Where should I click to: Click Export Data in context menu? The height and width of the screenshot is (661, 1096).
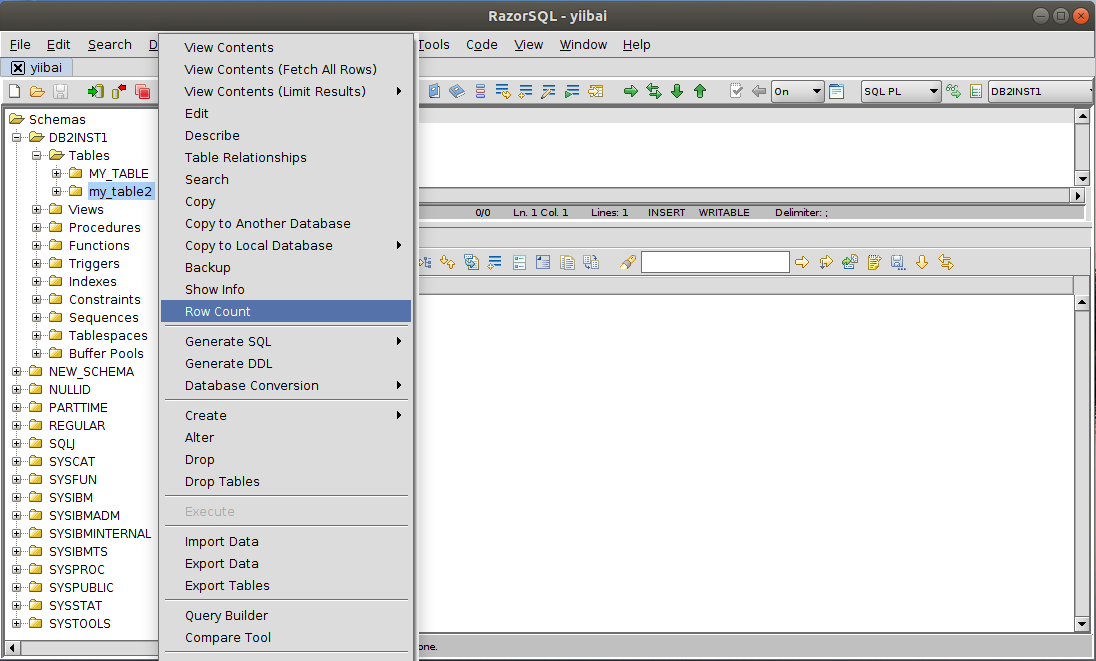click(x=221, y=563)
